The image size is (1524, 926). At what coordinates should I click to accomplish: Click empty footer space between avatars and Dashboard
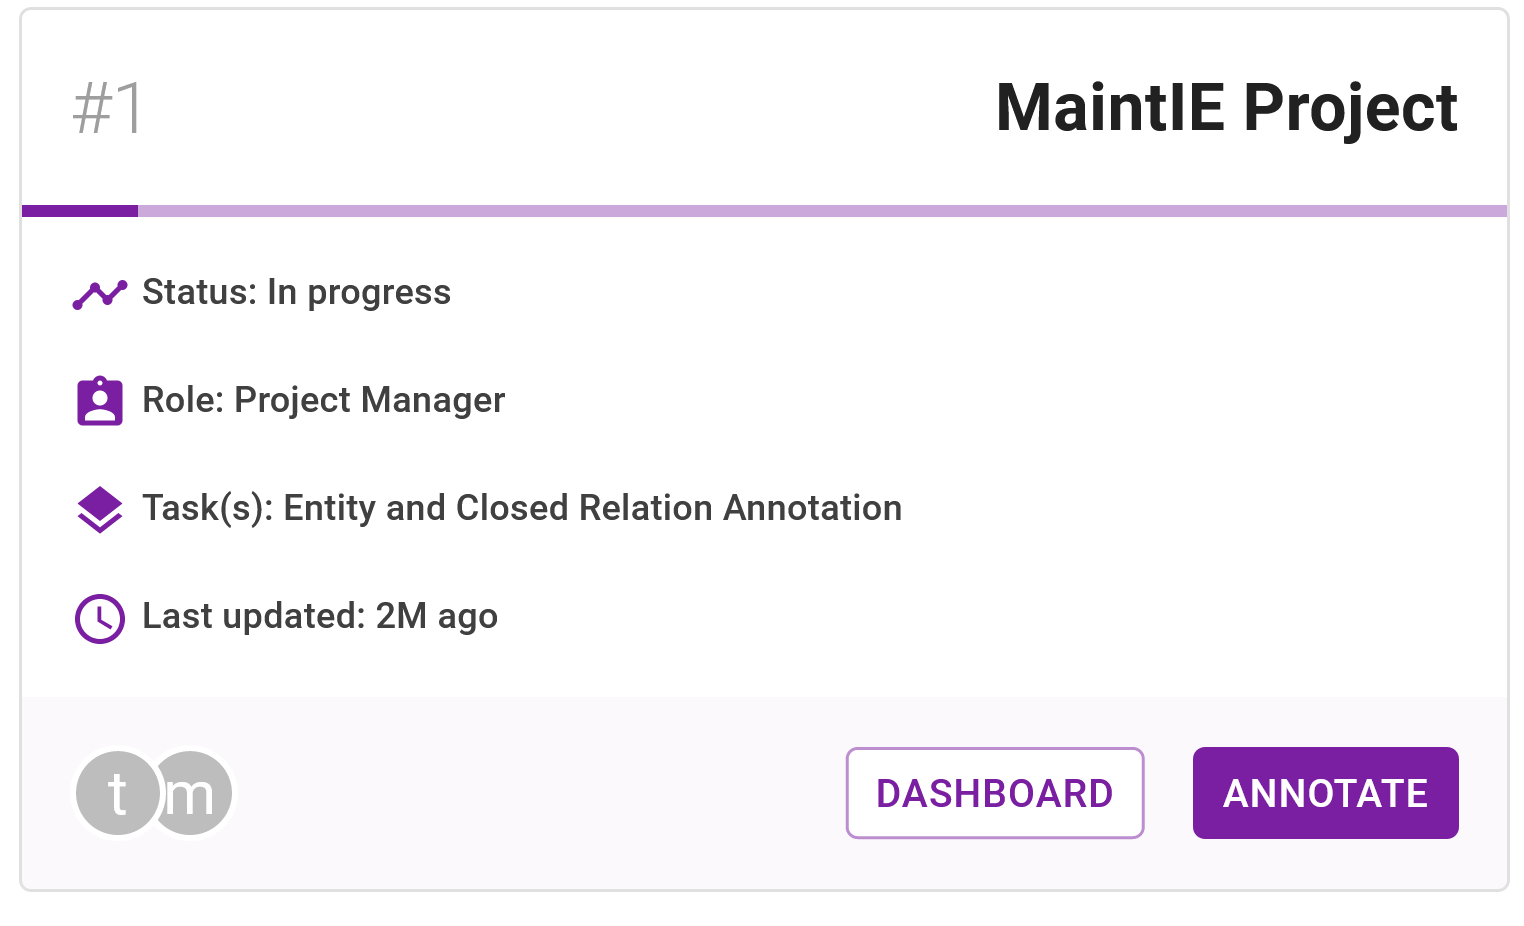click(x=540, y=793)
